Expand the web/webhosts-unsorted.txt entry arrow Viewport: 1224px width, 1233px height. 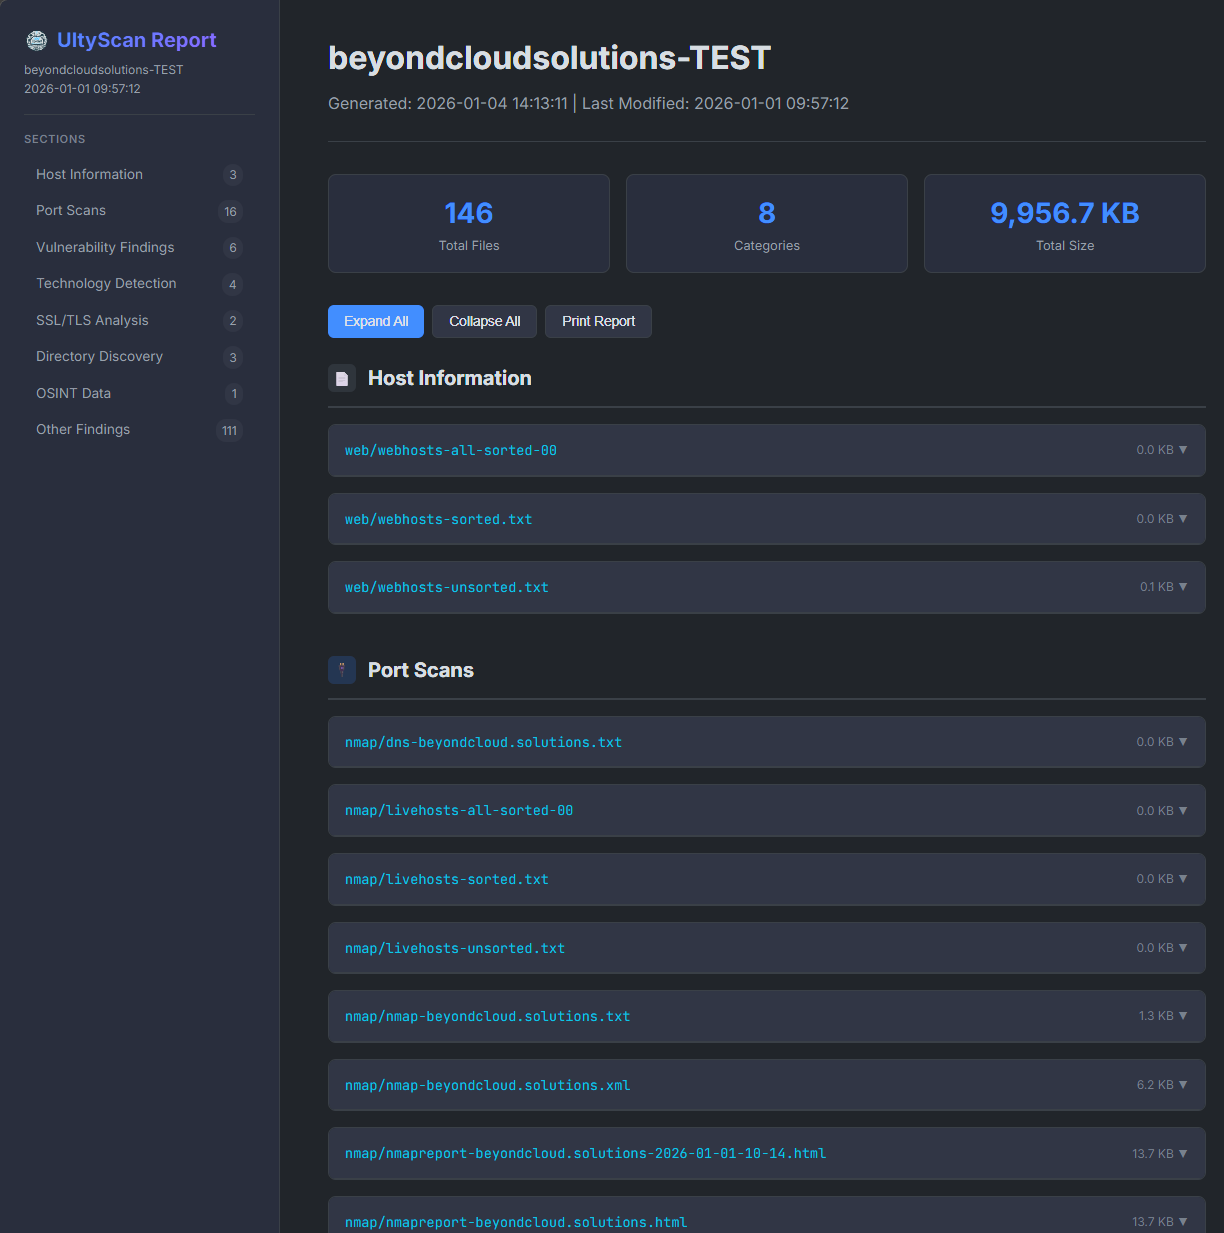point(1183,587)
